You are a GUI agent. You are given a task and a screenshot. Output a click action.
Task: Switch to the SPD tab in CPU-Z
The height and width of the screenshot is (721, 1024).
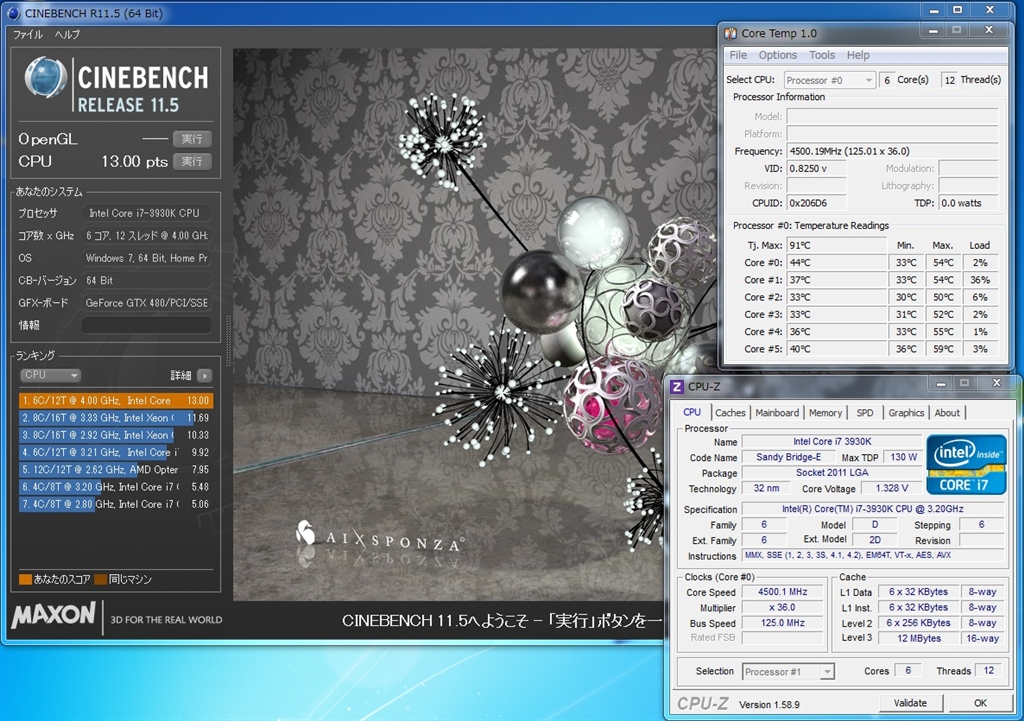(865, 413)
